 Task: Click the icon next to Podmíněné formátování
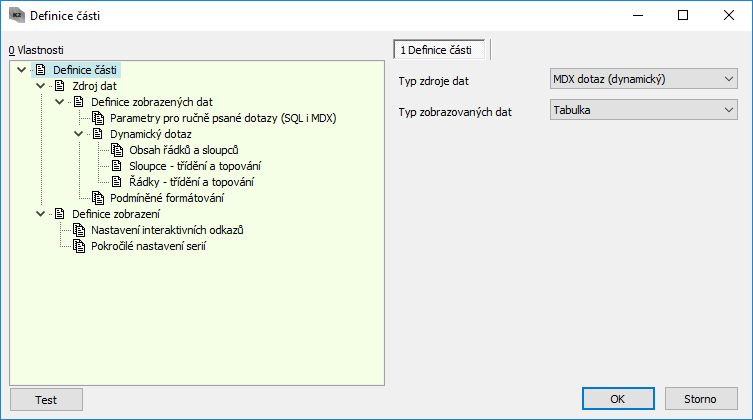(x=98, y=198)
